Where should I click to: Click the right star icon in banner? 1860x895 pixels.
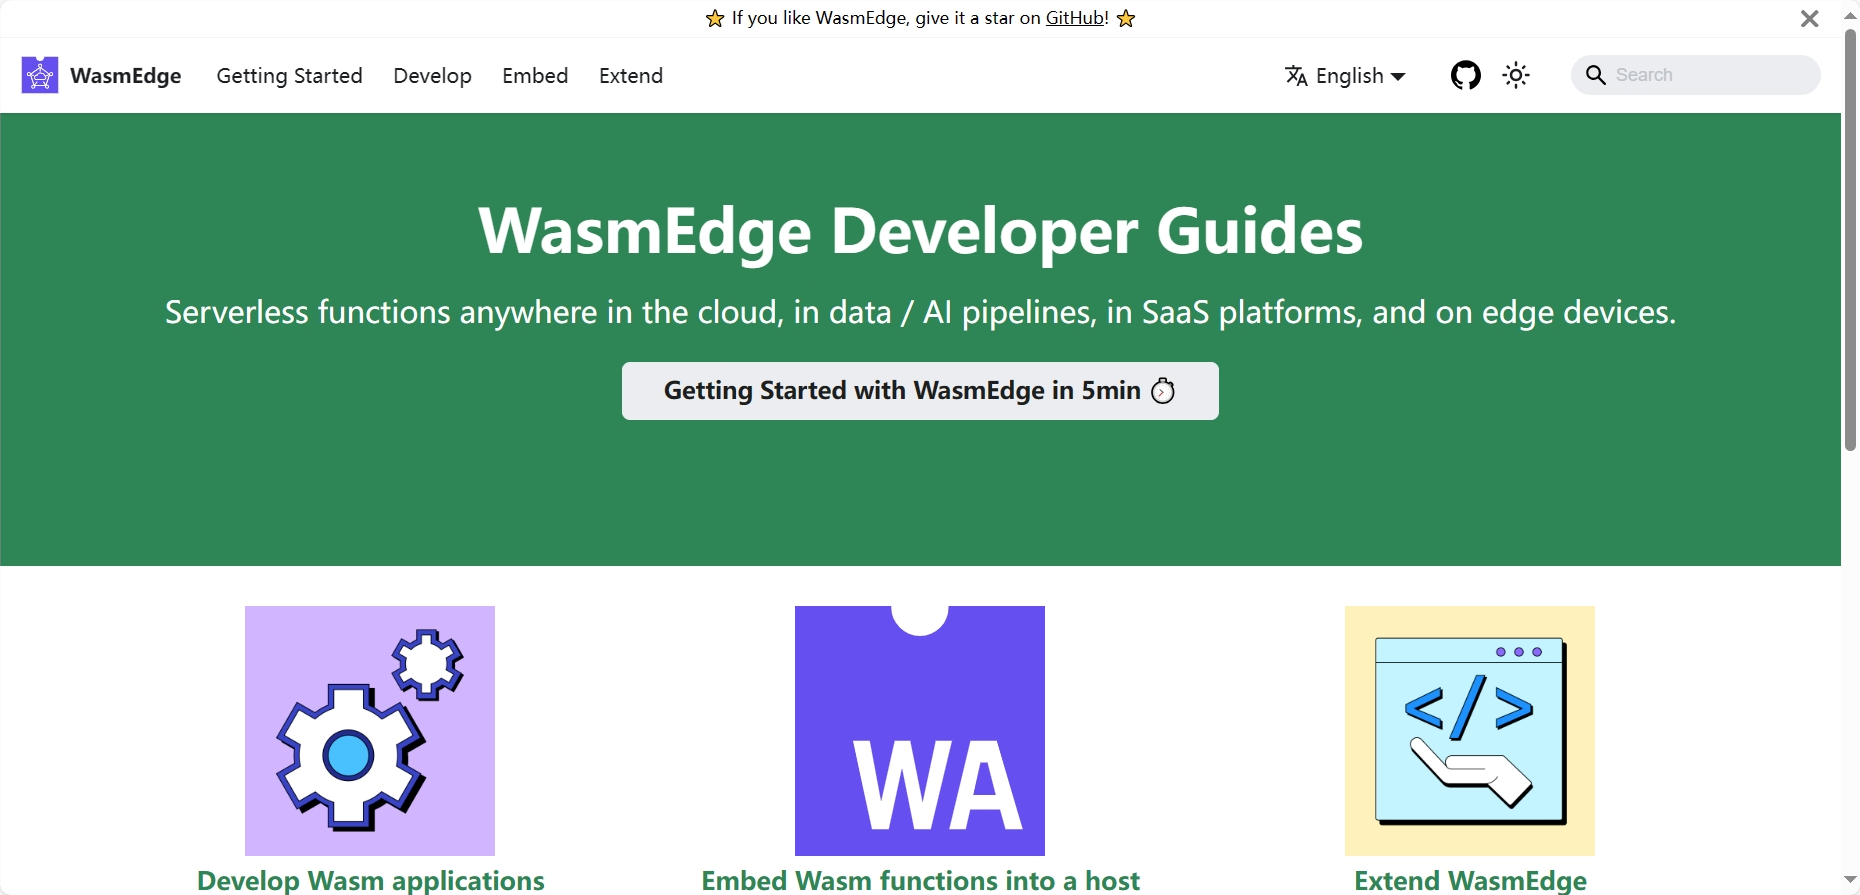pyautogui.click(x=1126, y=18)
